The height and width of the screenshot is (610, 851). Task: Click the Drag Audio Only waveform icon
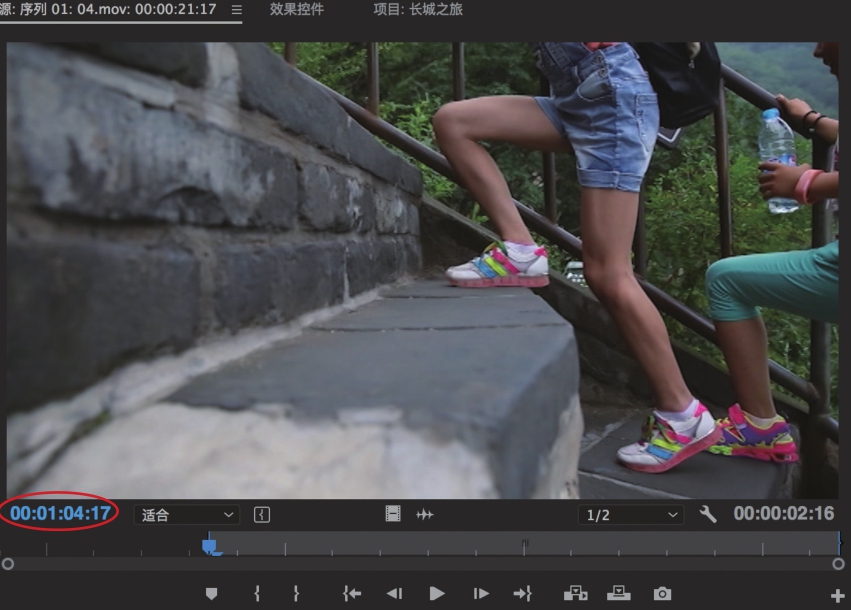click(425, 514)
